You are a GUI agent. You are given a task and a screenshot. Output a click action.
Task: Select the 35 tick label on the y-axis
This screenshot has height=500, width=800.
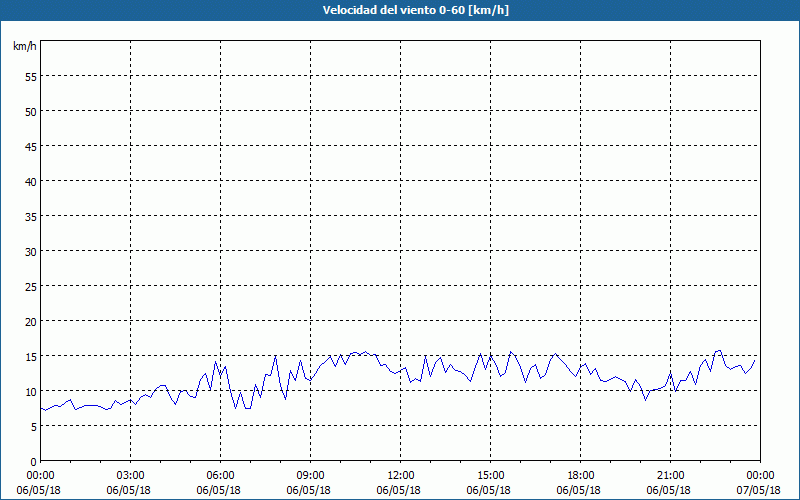coord(31,217)
